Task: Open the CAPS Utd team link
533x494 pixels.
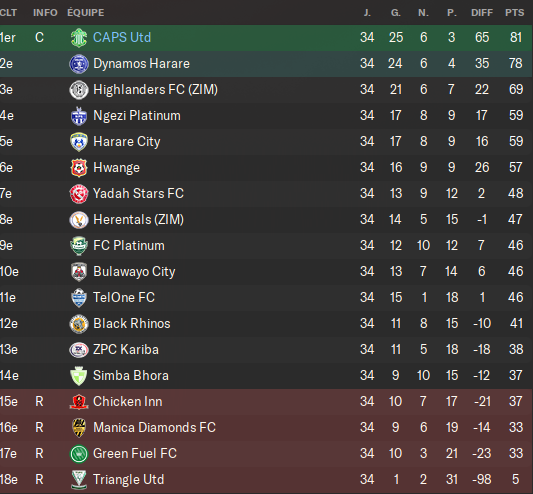Action: tap(122, 37)
